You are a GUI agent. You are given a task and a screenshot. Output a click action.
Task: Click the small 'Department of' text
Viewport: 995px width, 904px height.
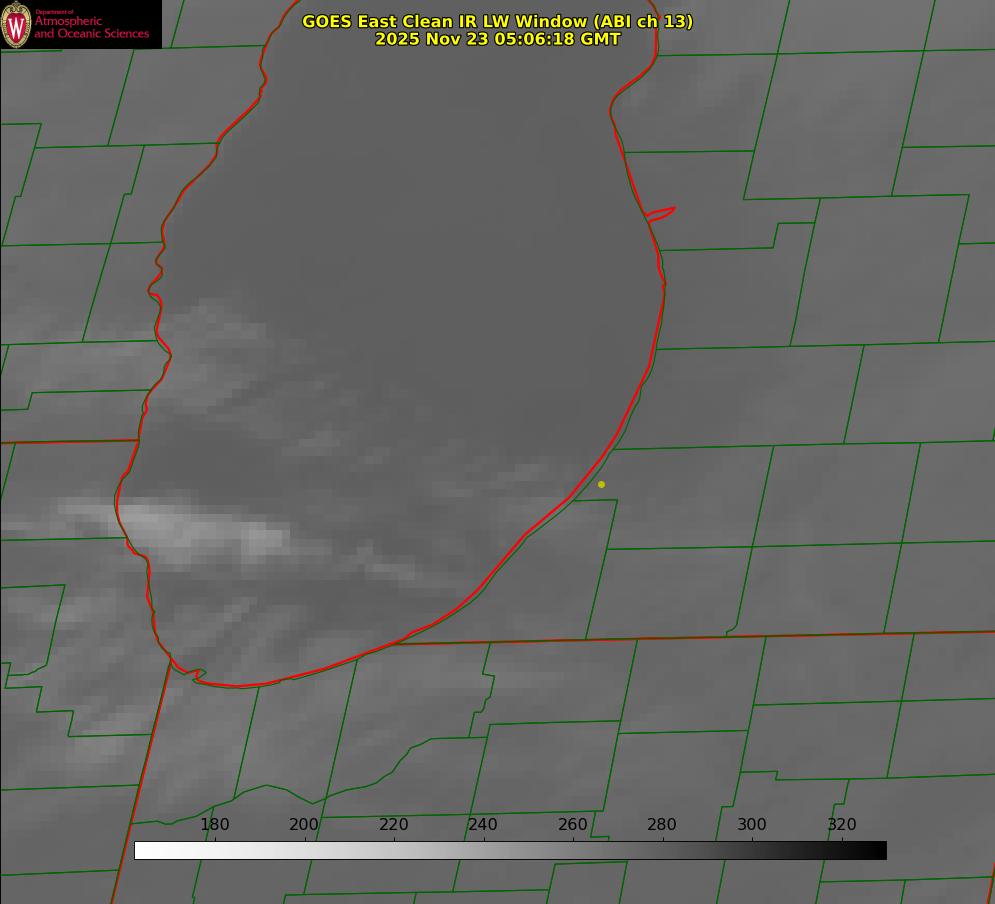pos(54,11)
